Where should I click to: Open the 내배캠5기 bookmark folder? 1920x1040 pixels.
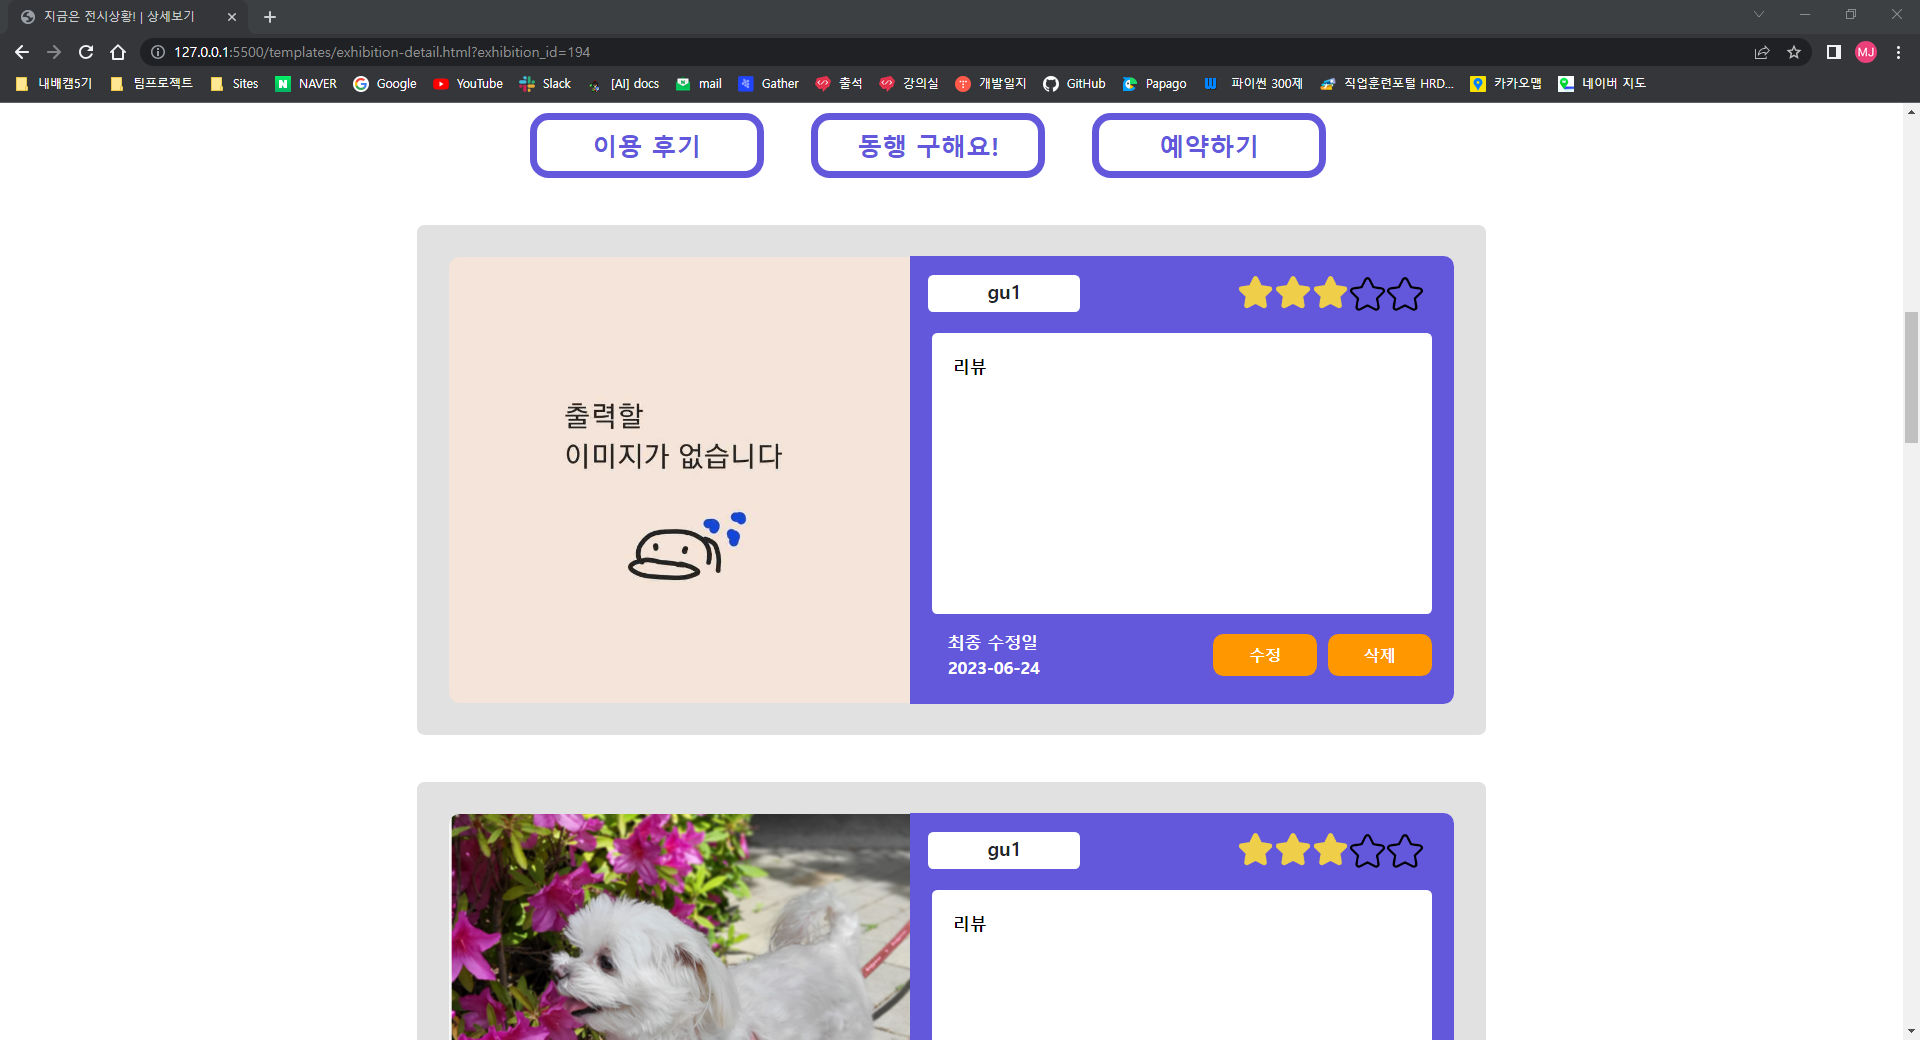pos(54,84)
